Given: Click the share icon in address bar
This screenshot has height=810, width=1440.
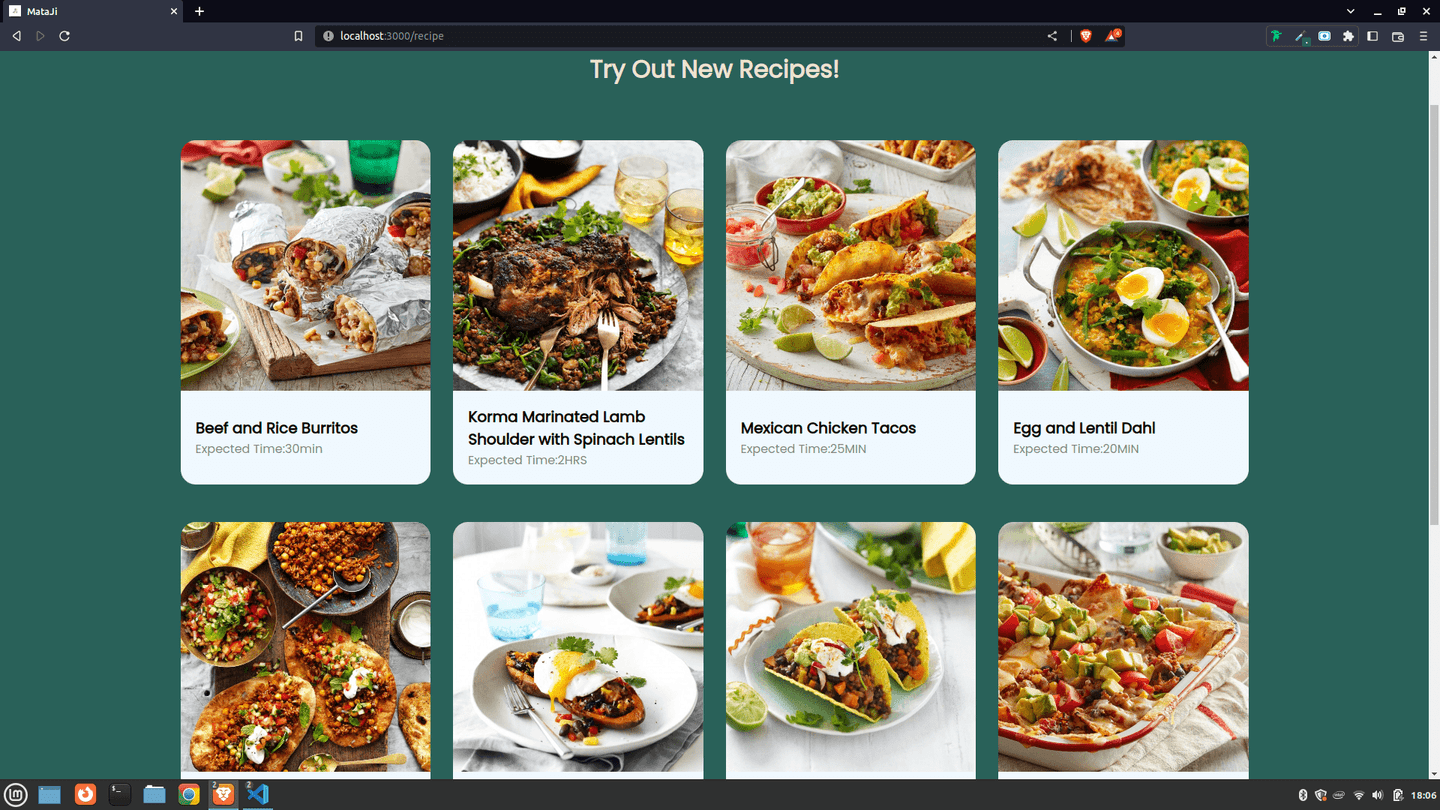Looking at the screenshot, I should (1052, 36).
